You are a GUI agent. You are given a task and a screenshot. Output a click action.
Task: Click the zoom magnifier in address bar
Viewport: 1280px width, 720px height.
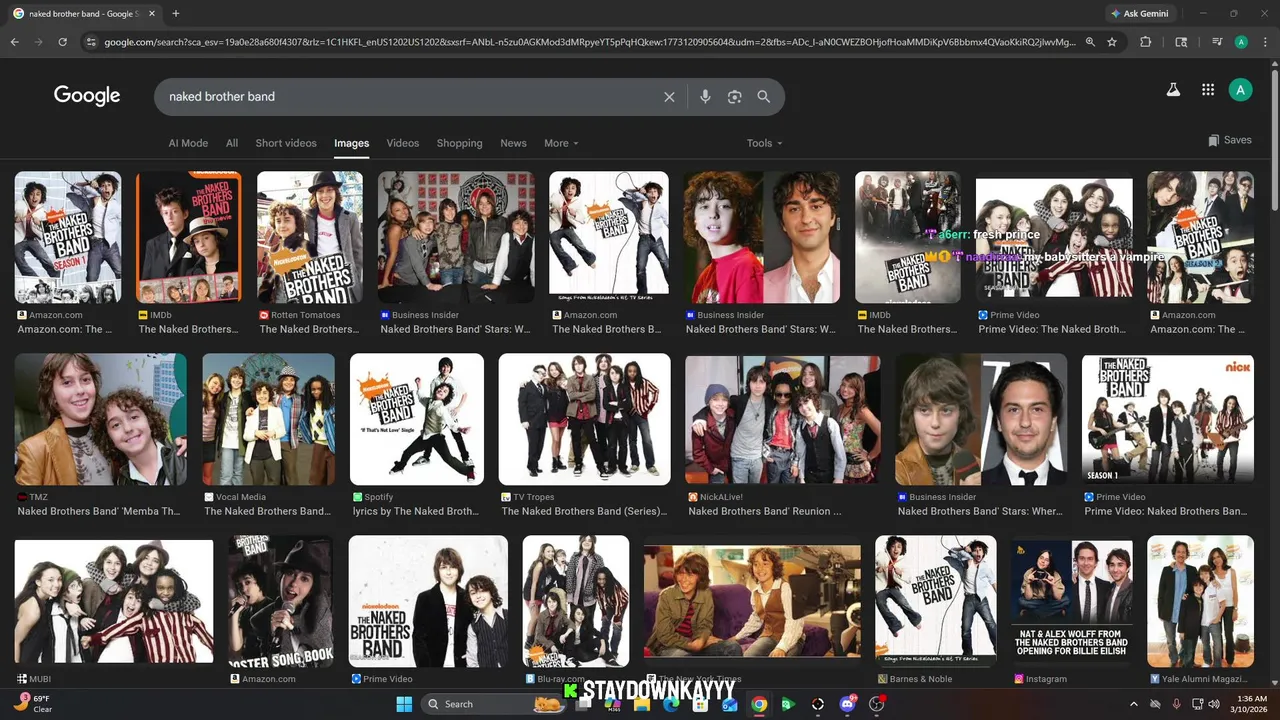[1090, 42]
